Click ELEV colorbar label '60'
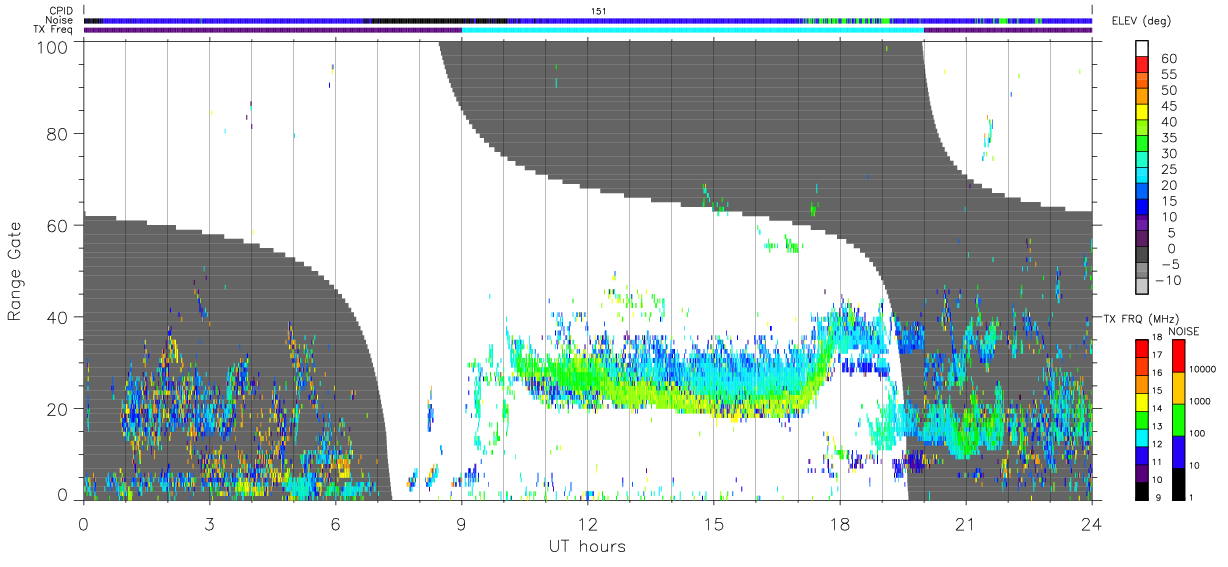The height and width of the screenshot is (567, 1228). click(1169, 59)
